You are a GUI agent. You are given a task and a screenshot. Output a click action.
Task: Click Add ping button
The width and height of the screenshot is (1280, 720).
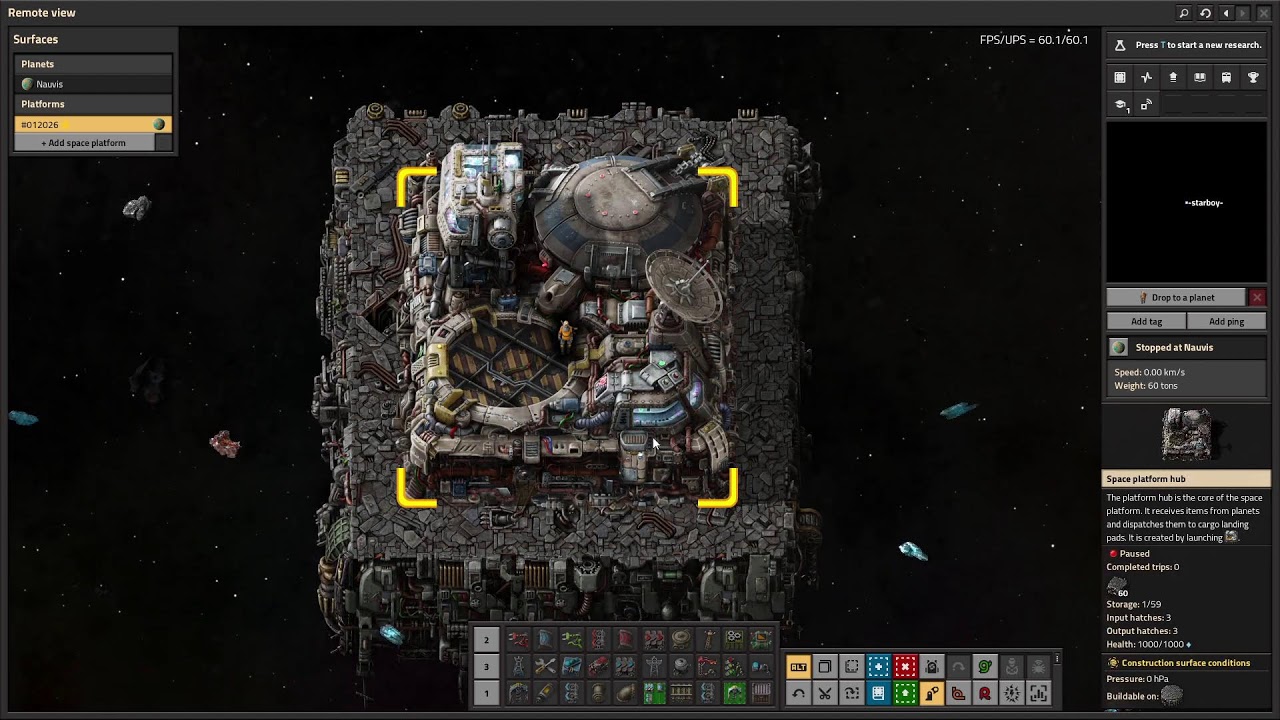(1226, 321)
